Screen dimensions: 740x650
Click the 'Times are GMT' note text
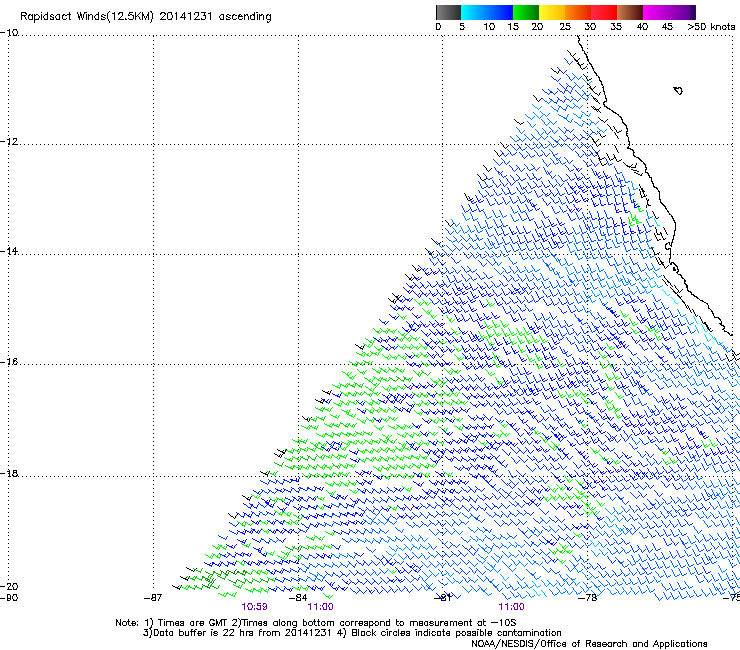tap(193, 623)
